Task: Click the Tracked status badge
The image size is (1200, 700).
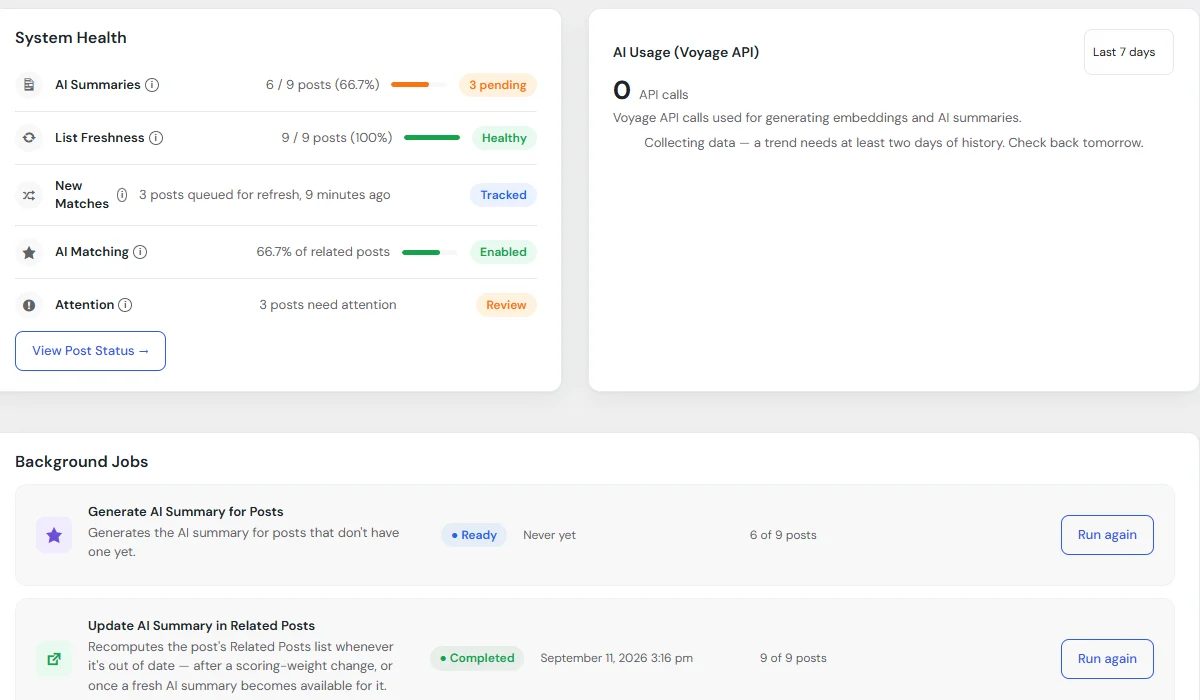Action: pyautogui.click(x=503, y=195)
